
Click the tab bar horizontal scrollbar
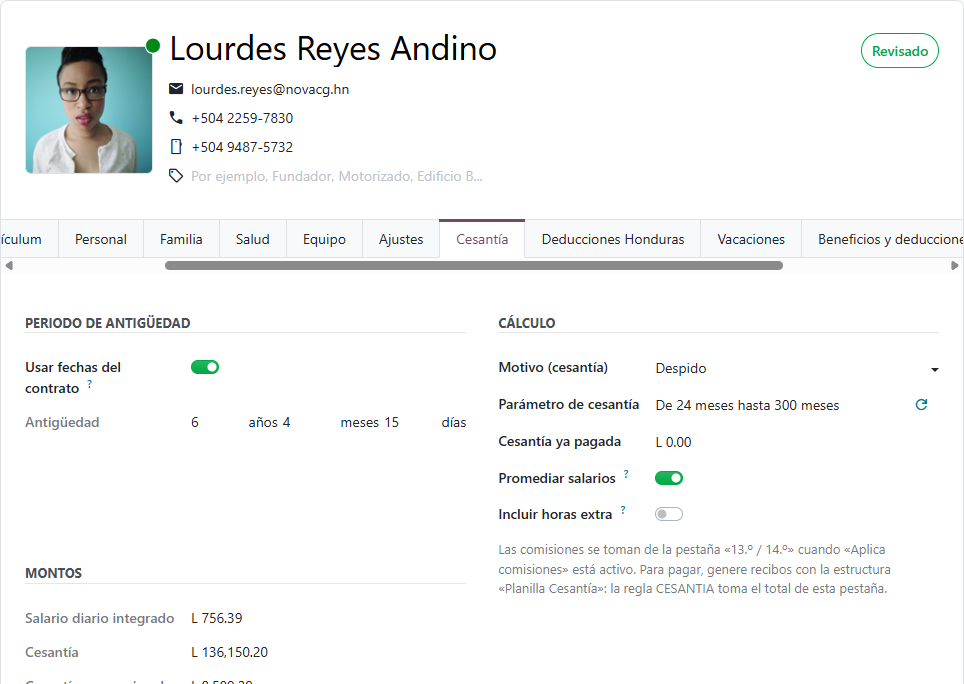[x=473, y=265]
